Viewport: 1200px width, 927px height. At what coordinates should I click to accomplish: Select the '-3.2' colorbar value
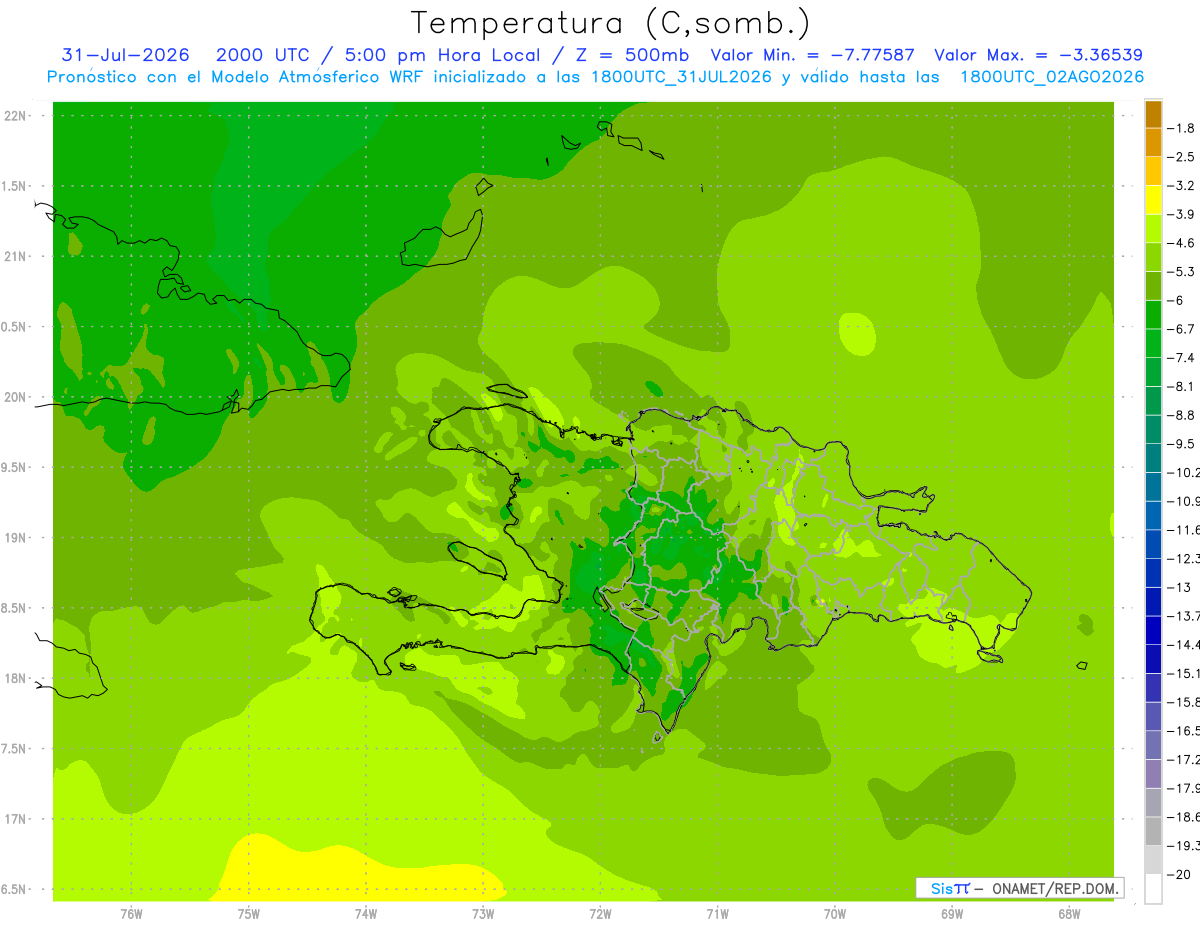click(x=1181, y=186)
